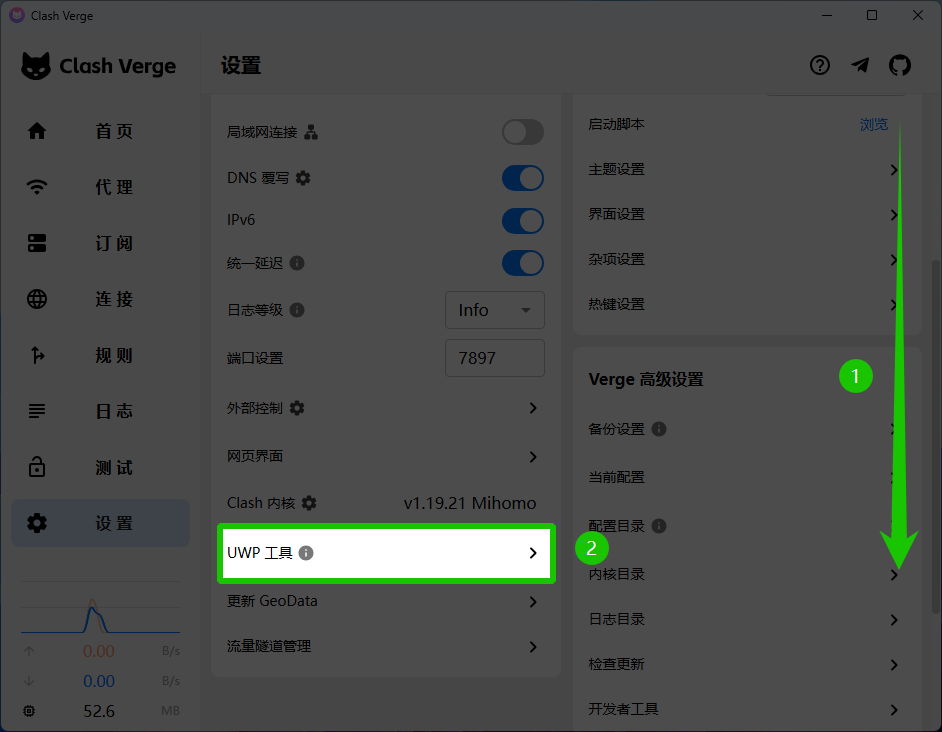
Task: Click the test lock icon in sidebar
Action: (x=37, y=466)
